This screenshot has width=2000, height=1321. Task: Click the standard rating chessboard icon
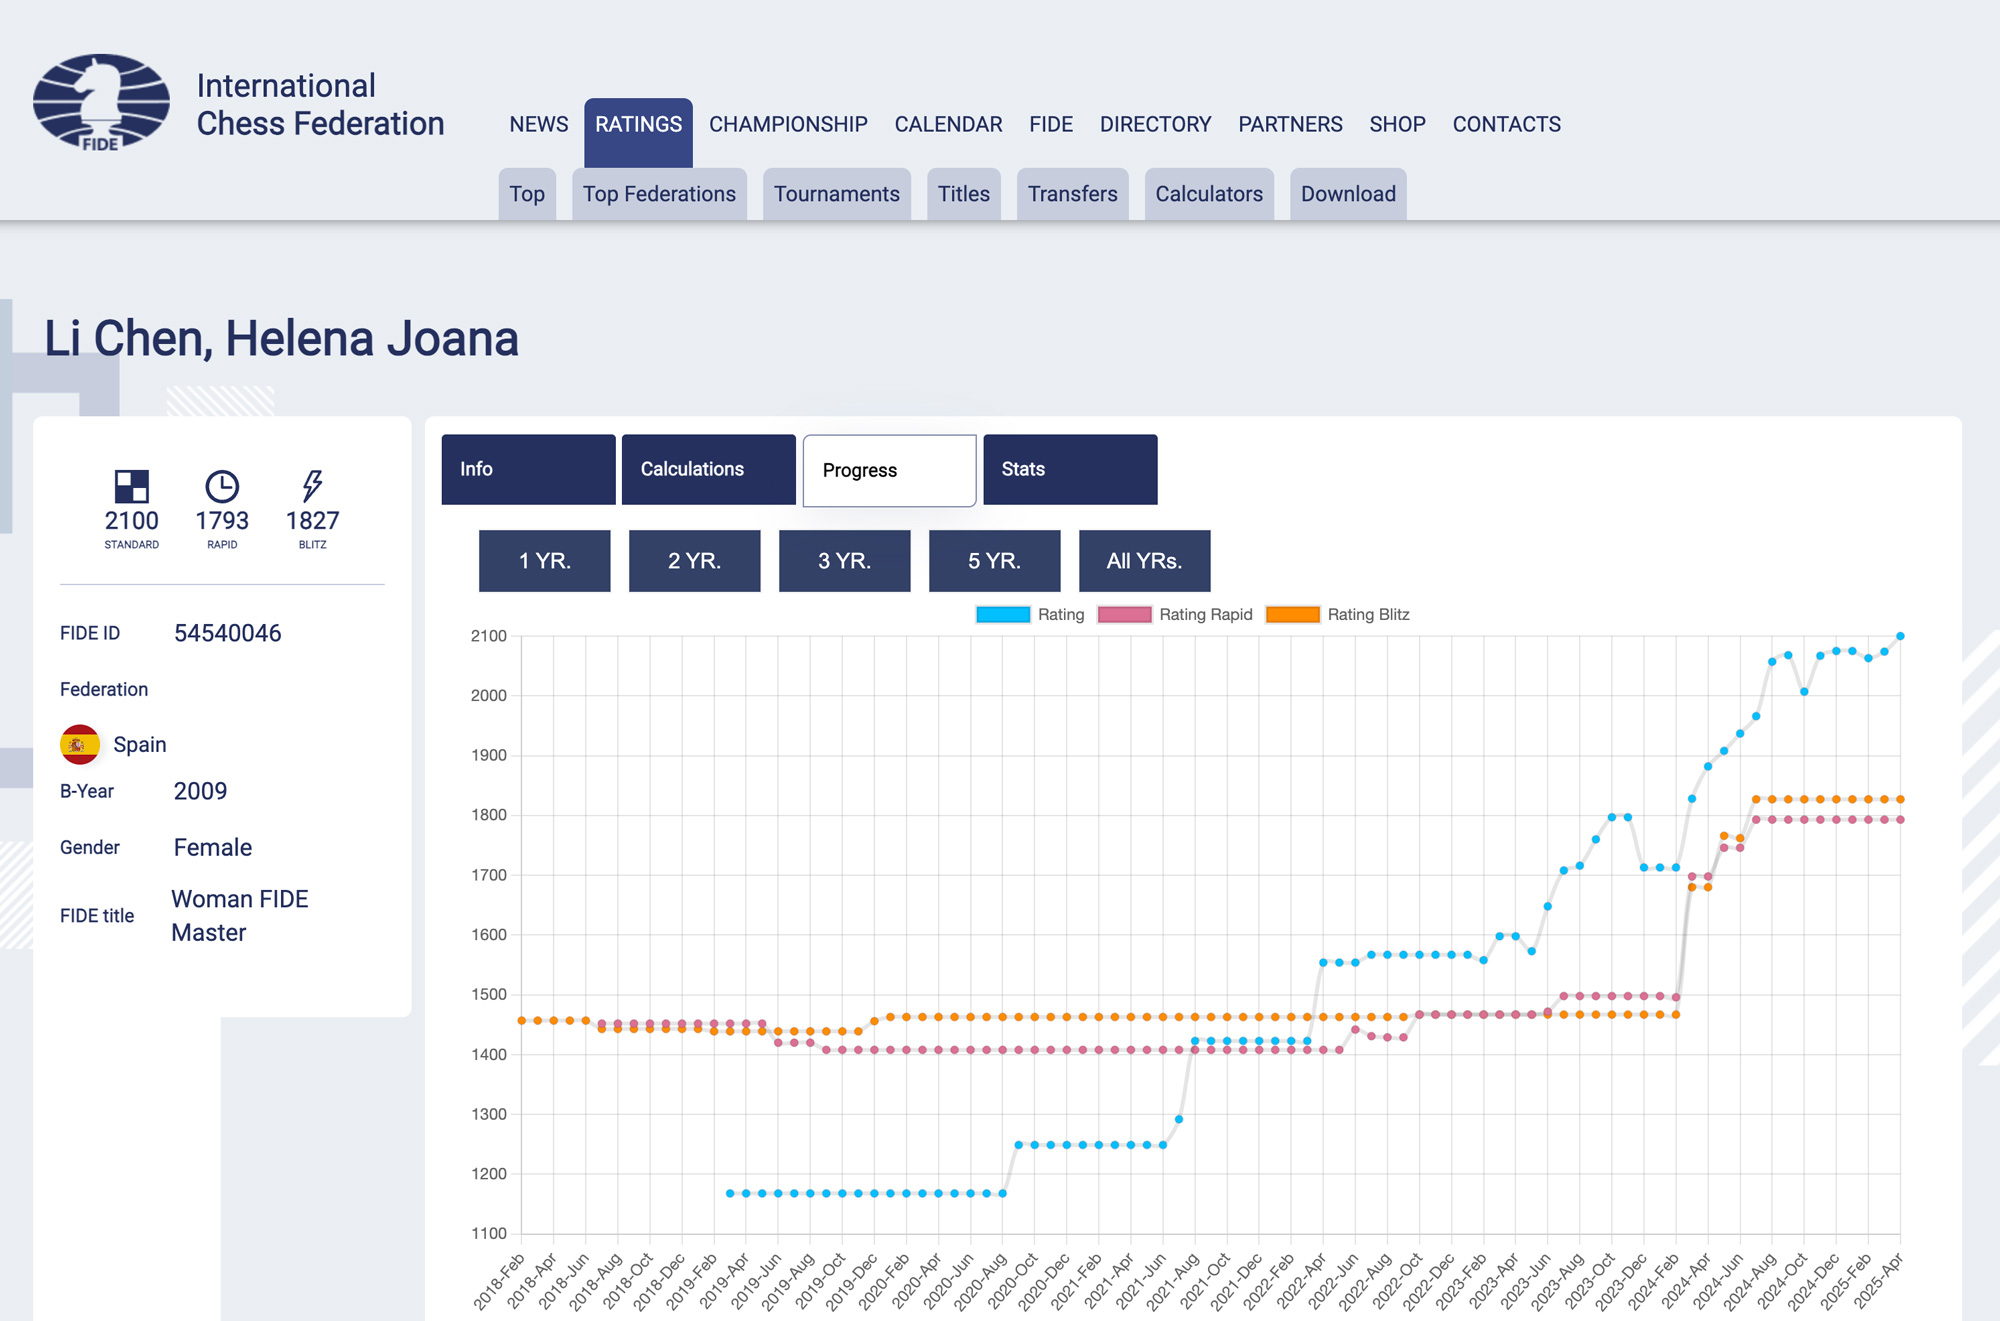coord(131,486)
